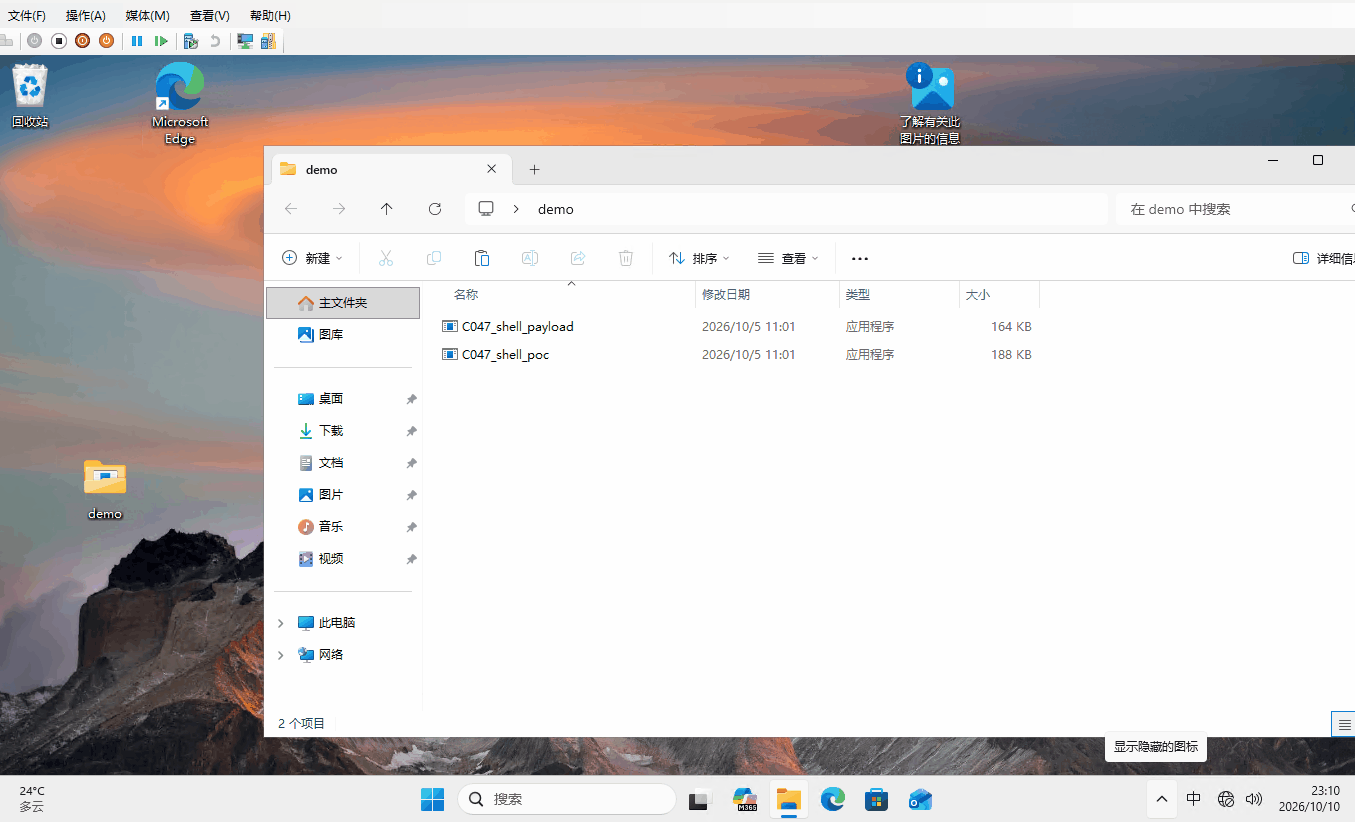Open the 帮助(H) menu

coord(270,16)
